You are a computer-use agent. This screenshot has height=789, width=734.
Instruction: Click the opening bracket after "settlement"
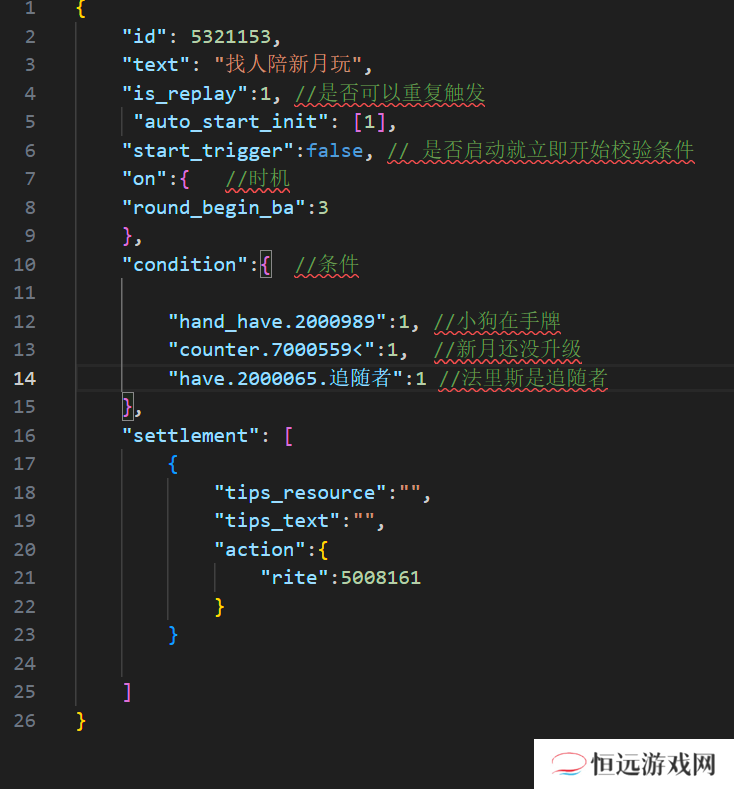click(288, 436)
